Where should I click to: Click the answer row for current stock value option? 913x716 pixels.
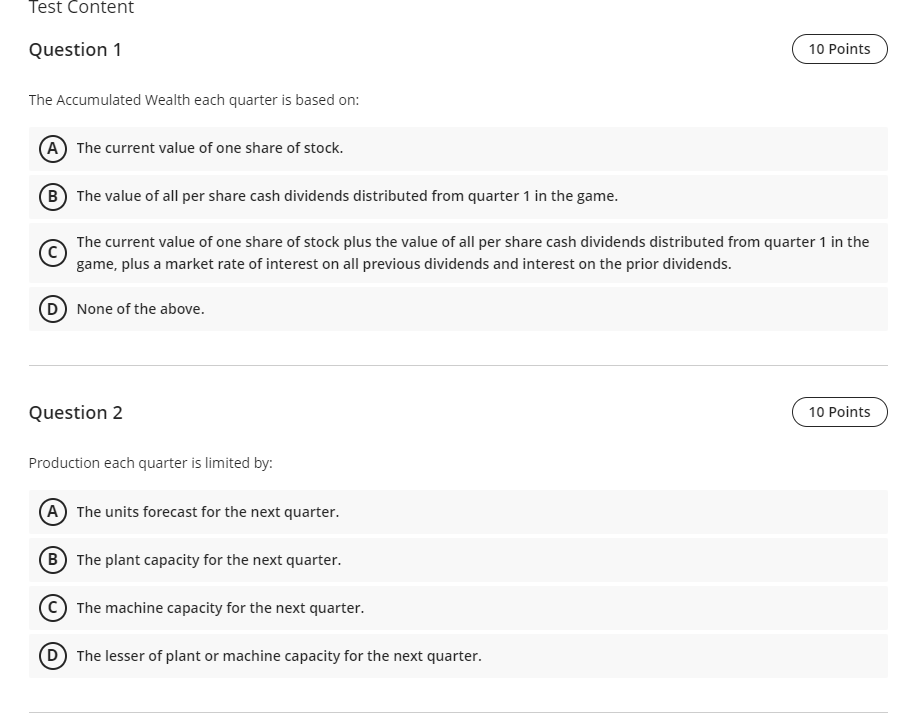[x=458, y=147]
